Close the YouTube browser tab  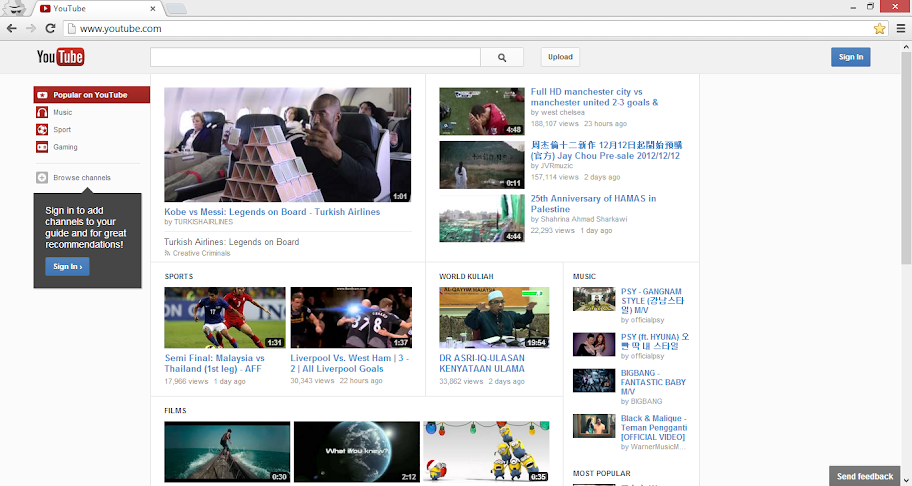point(152,9)
